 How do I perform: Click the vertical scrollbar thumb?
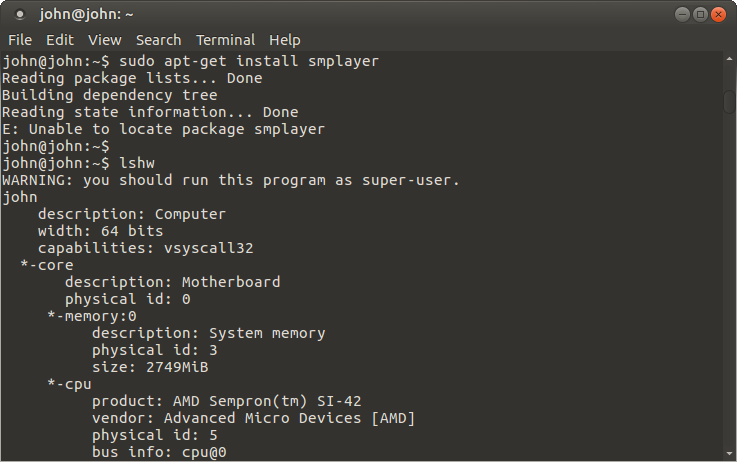point(729,102)
